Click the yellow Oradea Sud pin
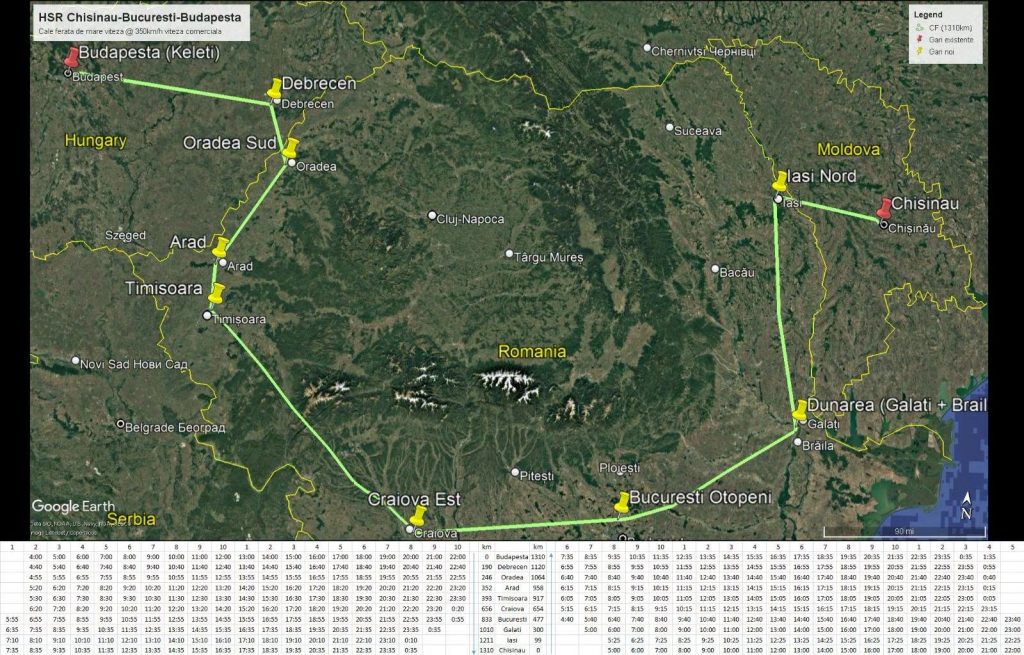1024x655 pixels. click(291, 148)
